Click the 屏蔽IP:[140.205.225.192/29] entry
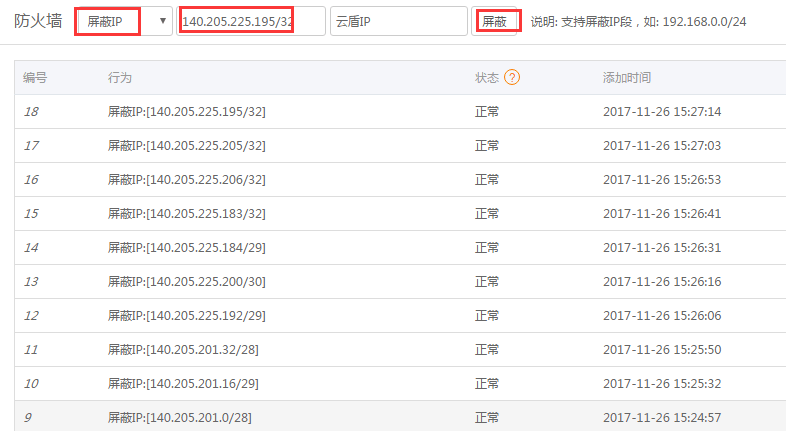The image size is (786, 431). [186, 316]
